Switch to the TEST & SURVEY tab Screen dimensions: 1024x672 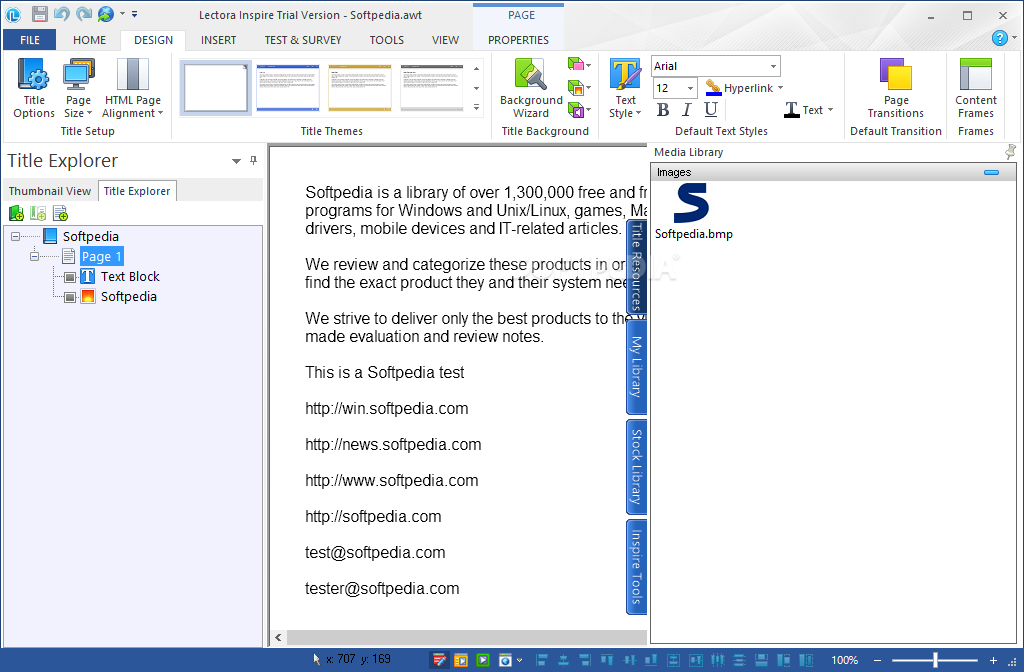coord(302,40)
